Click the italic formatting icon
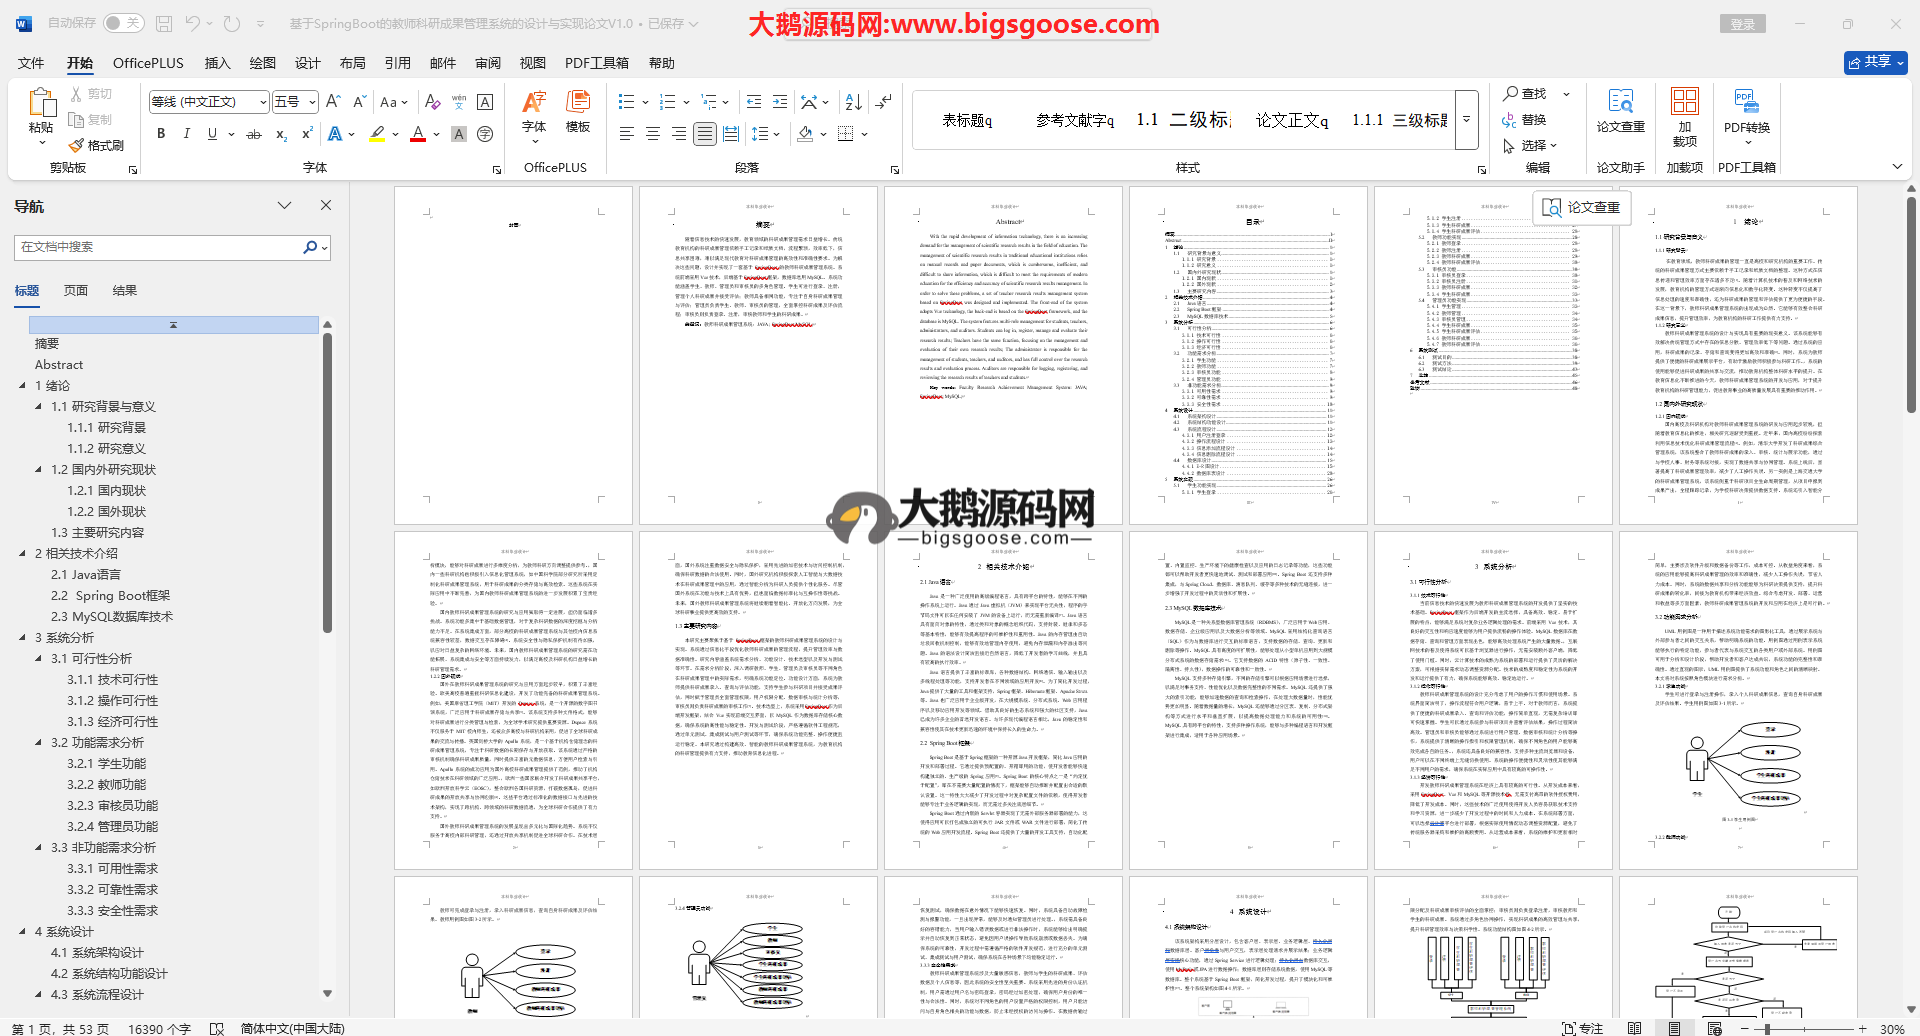The height and width of the screenshot is (1036, 1920). pos(186,134)
